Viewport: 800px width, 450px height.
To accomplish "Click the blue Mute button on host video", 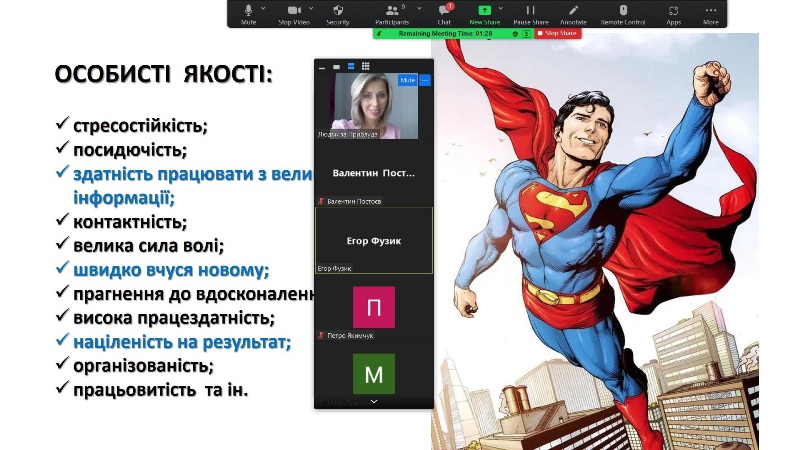I will (407, 80).
